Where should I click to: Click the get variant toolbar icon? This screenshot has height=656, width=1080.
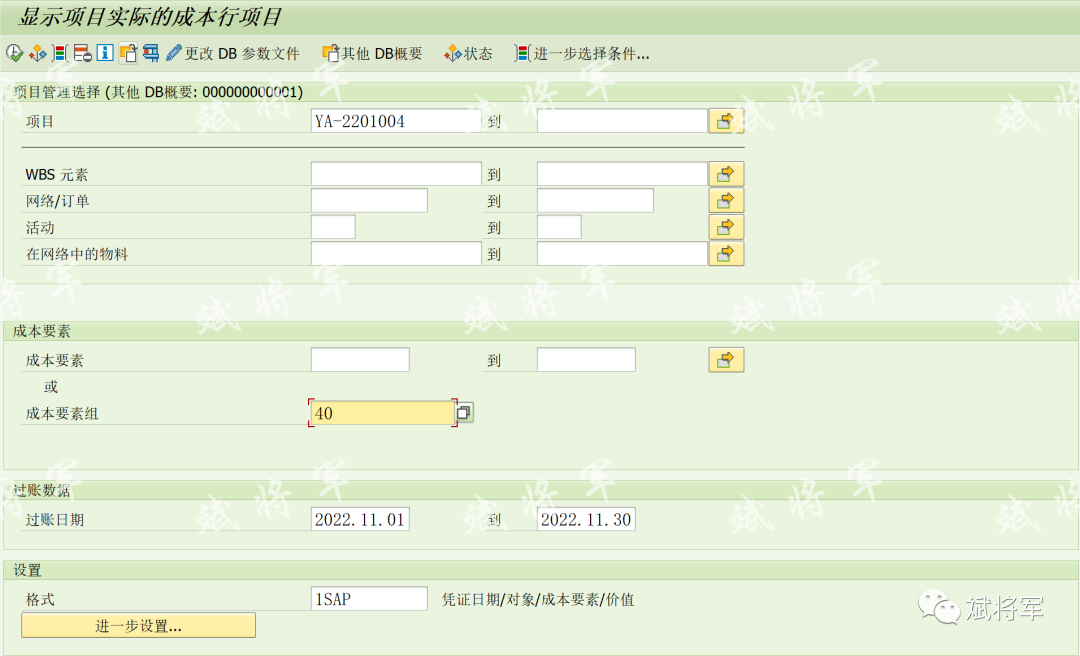[151, 53]
